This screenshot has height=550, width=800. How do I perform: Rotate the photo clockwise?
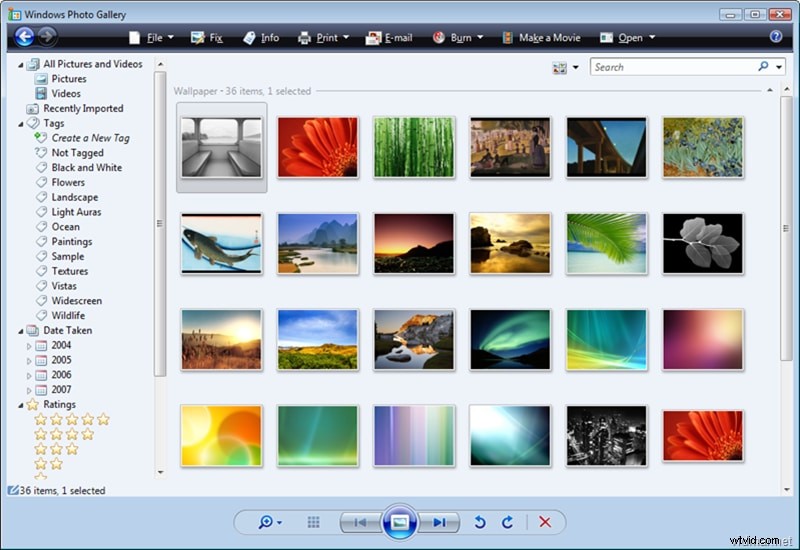[507, 522]
